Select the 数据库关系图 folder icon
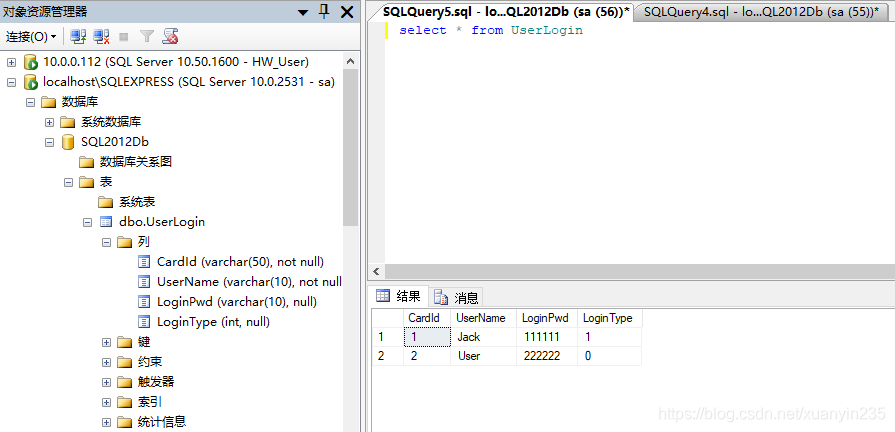This screenshot has width=895, height=432. (86, 162)
